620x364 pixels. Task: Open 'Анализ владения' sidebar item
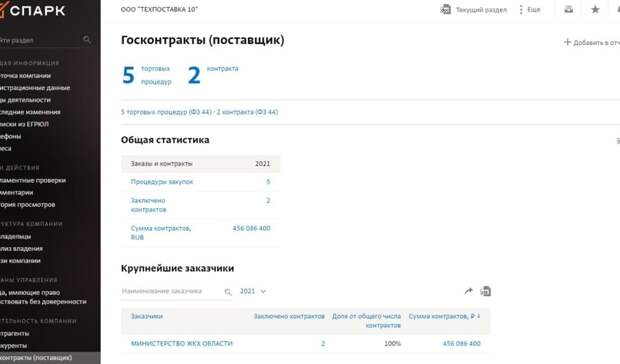(x=21, y=249)
